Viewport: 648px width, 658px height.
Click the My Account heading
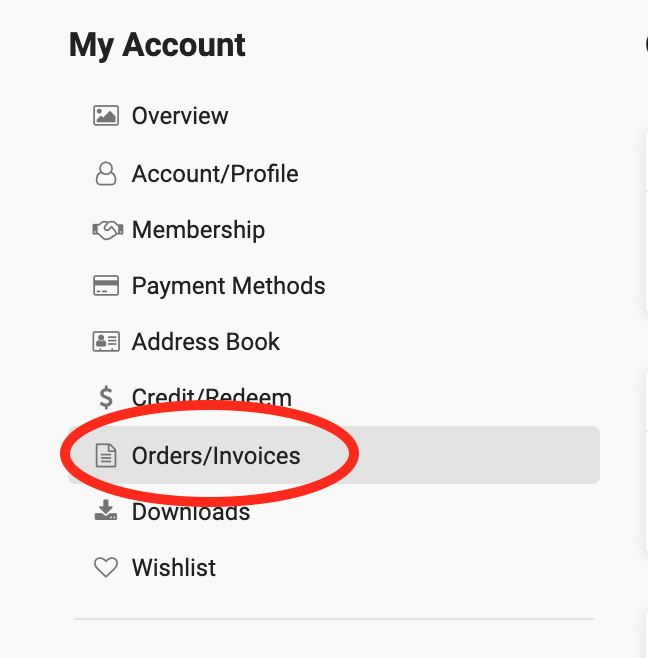point(157,45)
